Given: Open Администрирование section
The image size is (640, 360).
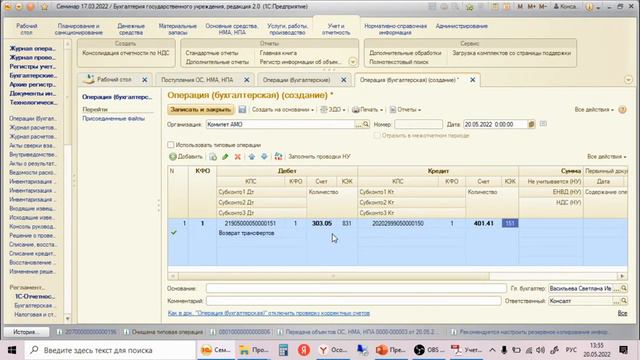Looking at the screenshot, I should [462, 26].
